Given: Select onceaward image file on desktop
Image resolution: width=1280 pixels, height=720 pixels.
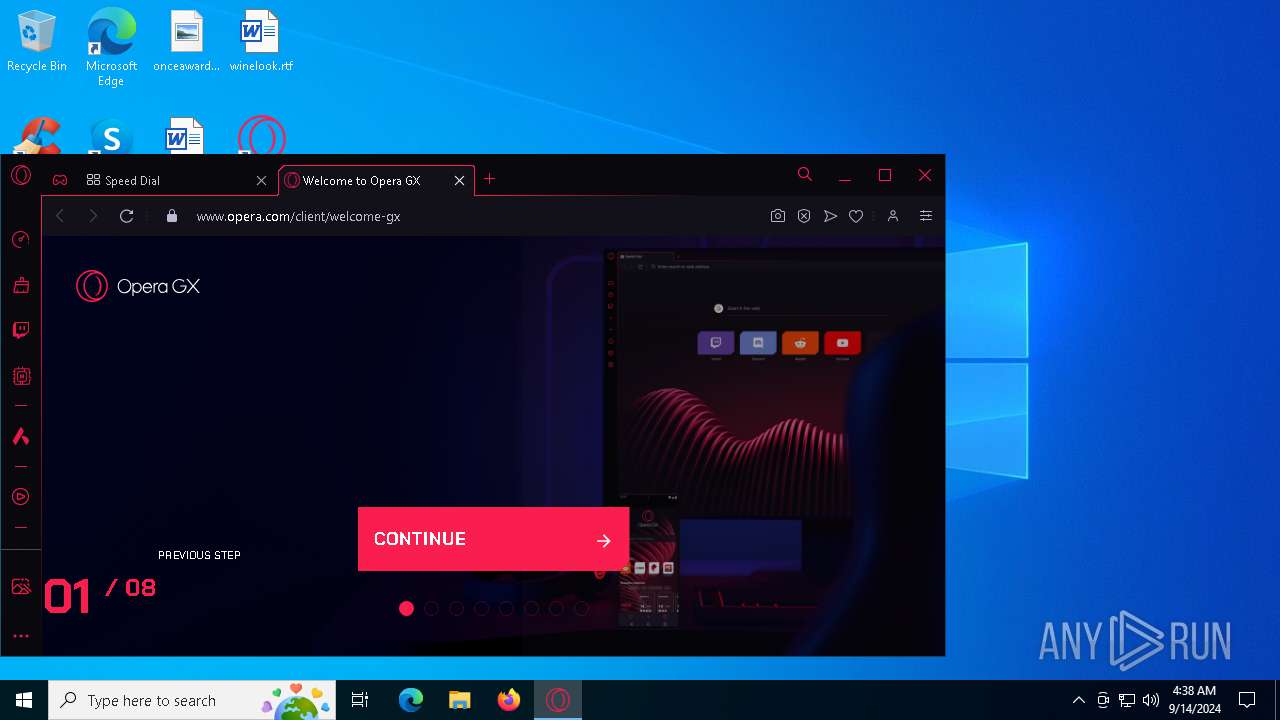Looking at the screenshot, I should pyautogui.click(x=186, y=42).
